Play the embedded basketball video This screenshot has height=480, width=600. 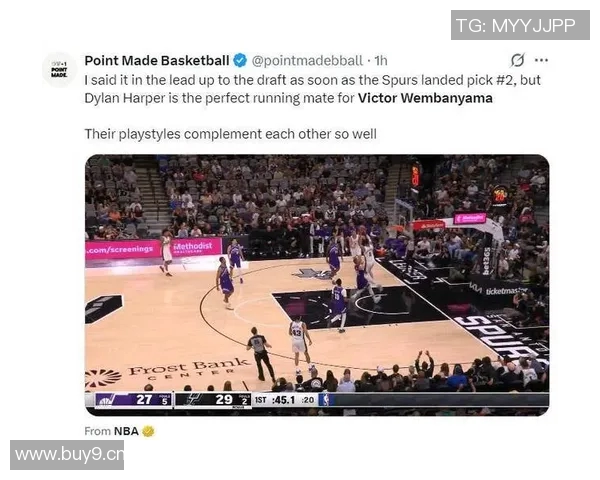pyautogui.click(x=317, y=285)
